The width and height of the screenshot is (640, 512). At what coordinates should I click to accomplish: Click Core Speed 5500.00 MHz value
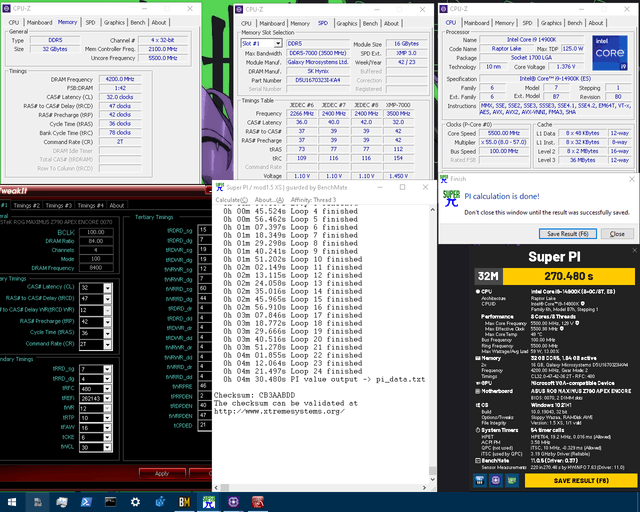point(504,133)
